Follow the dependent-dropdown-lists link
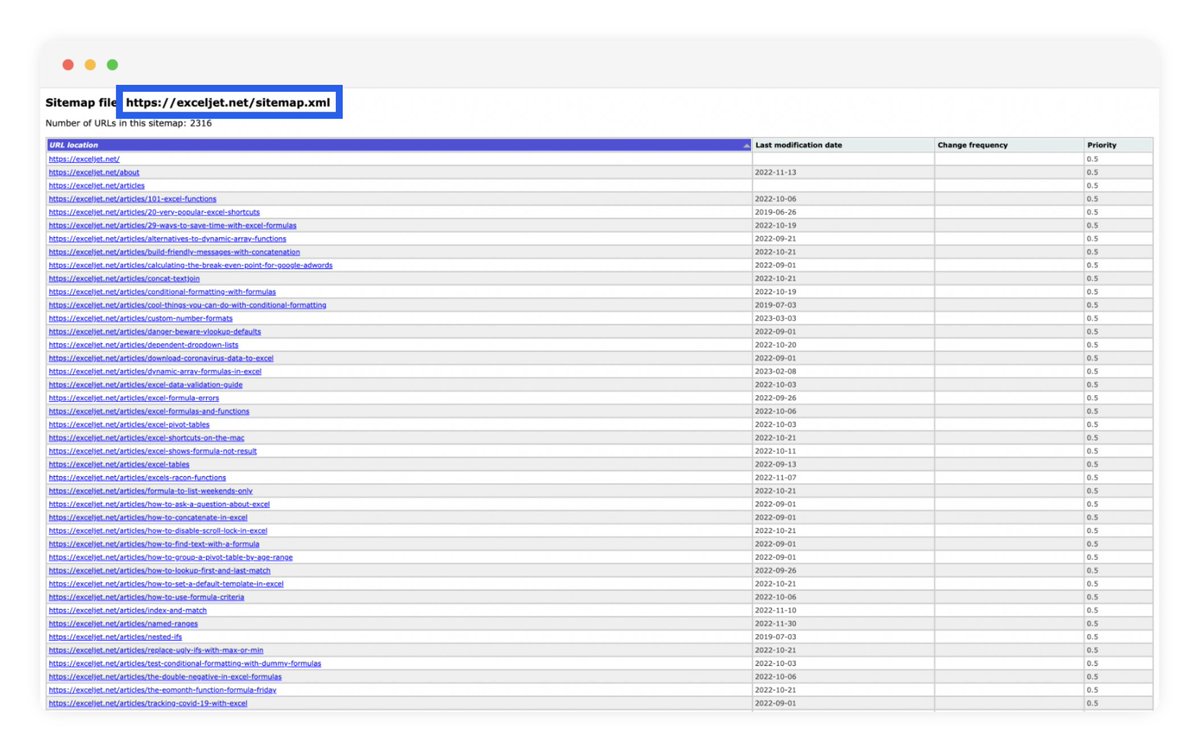This screenshot has height=753, width=1200. 143,345
